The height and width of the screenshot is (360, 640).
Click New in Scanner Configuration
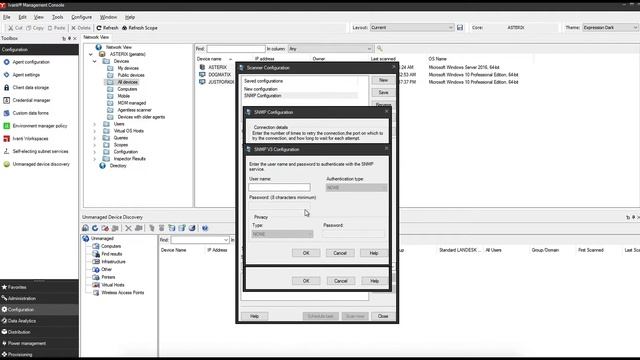(383, 80)
